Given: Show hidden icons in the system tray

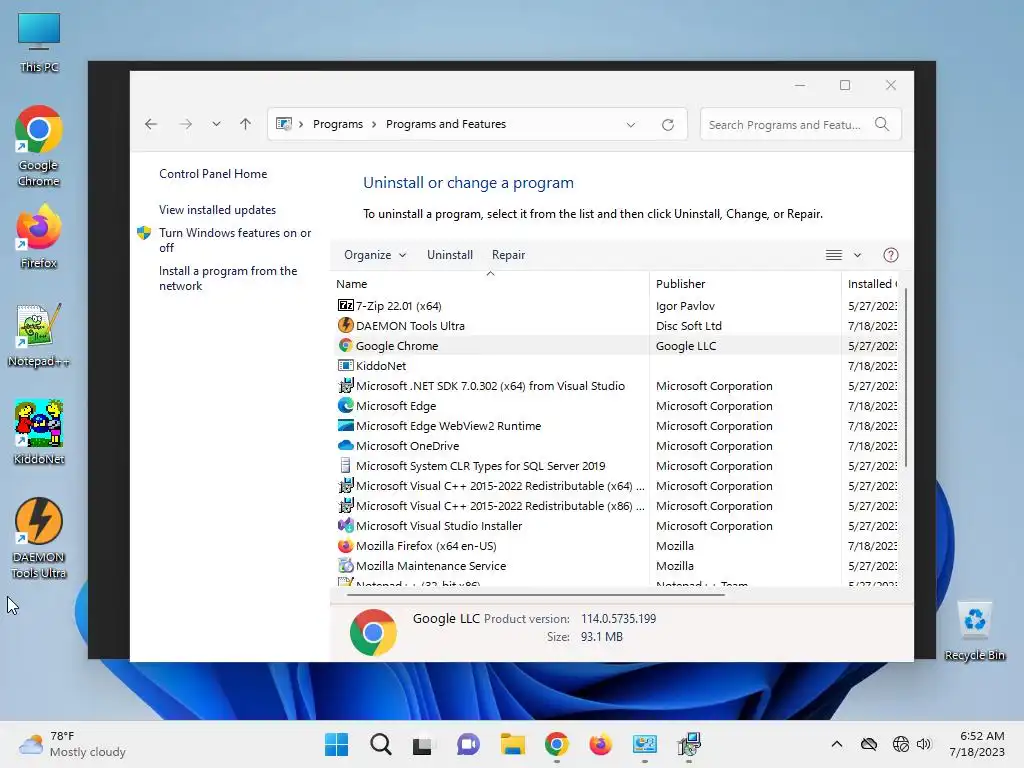Looking at the screenshot, I should coord(837,744).
